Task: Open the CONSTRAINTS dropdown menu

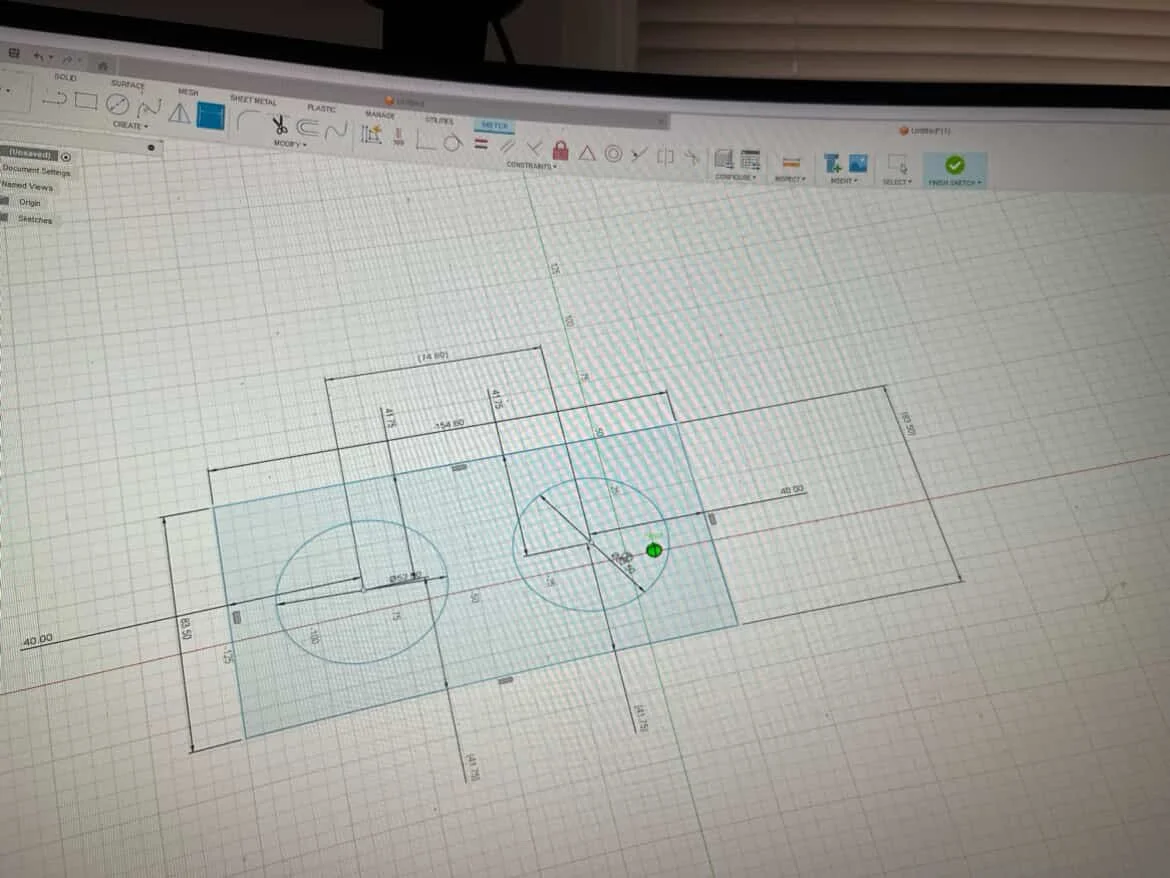Action: [x=531, y=166]
